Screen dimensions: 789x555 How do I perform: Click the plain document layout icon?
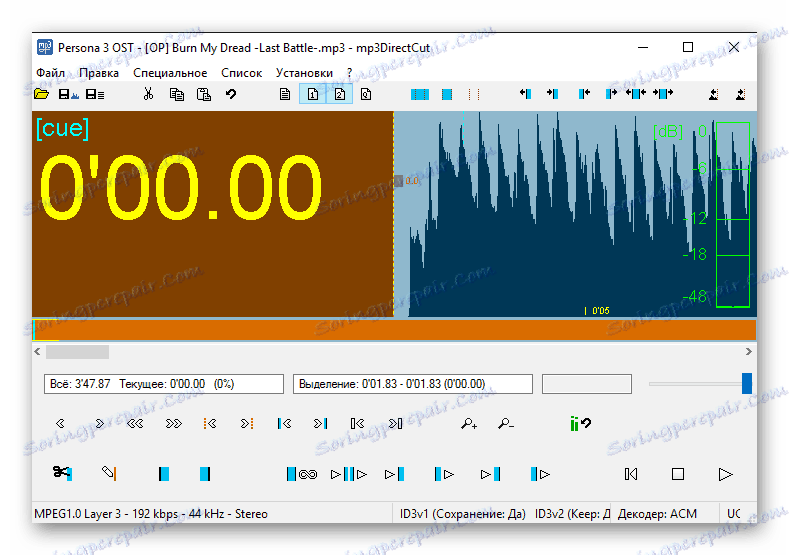[285, 94]
